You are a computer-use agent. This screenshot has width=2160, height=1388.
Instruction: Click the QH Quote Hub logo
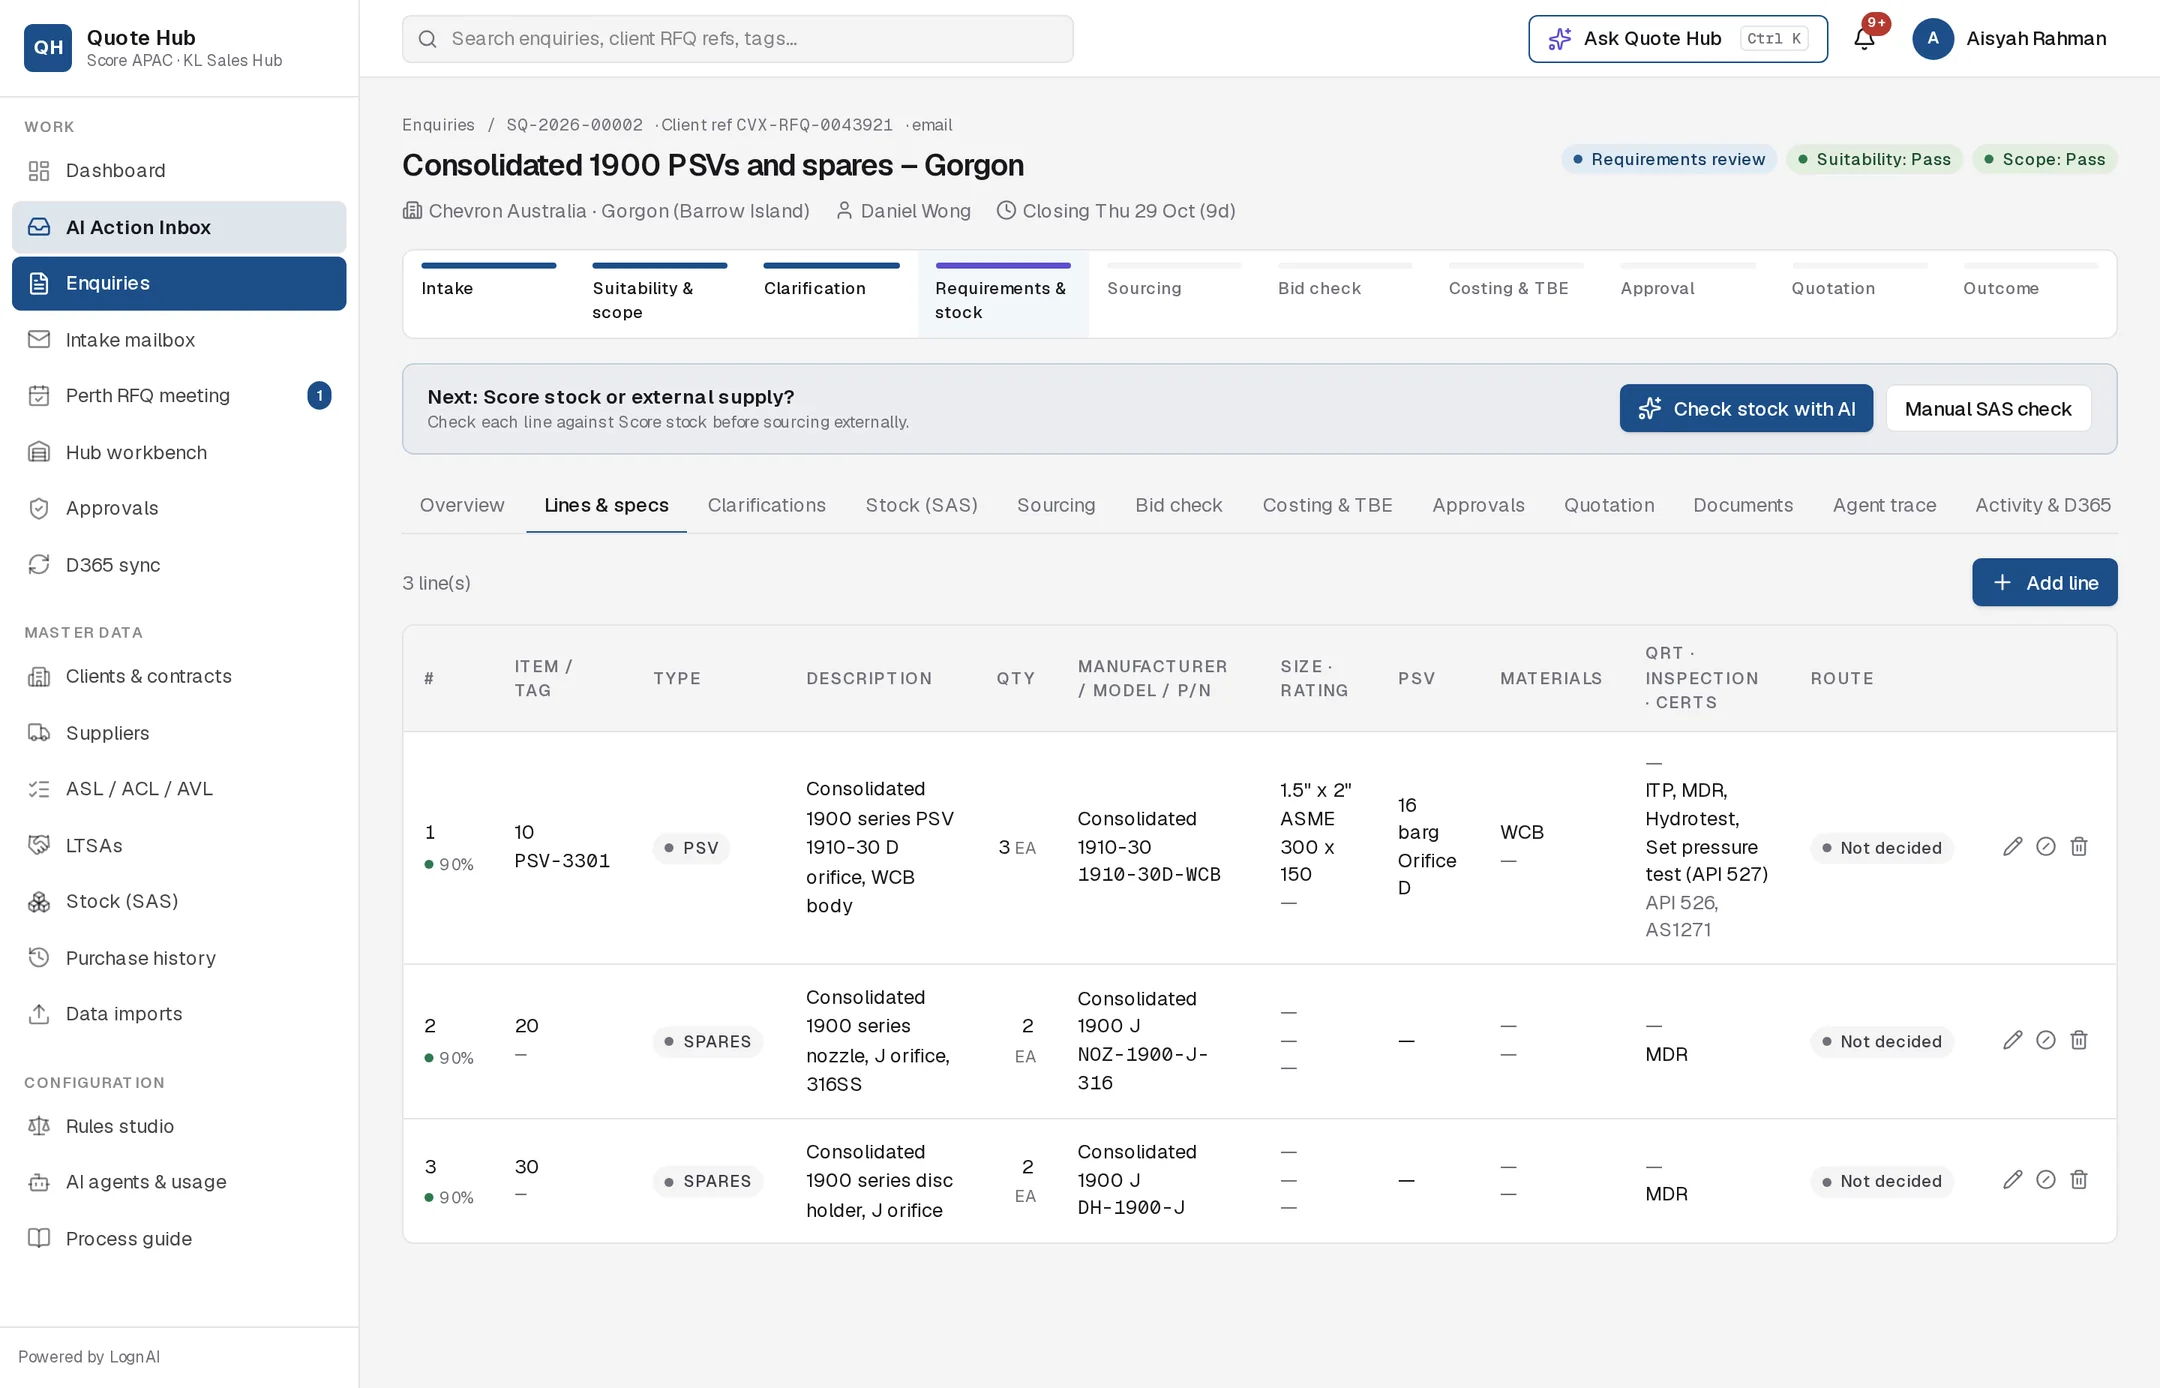point(48,48)
